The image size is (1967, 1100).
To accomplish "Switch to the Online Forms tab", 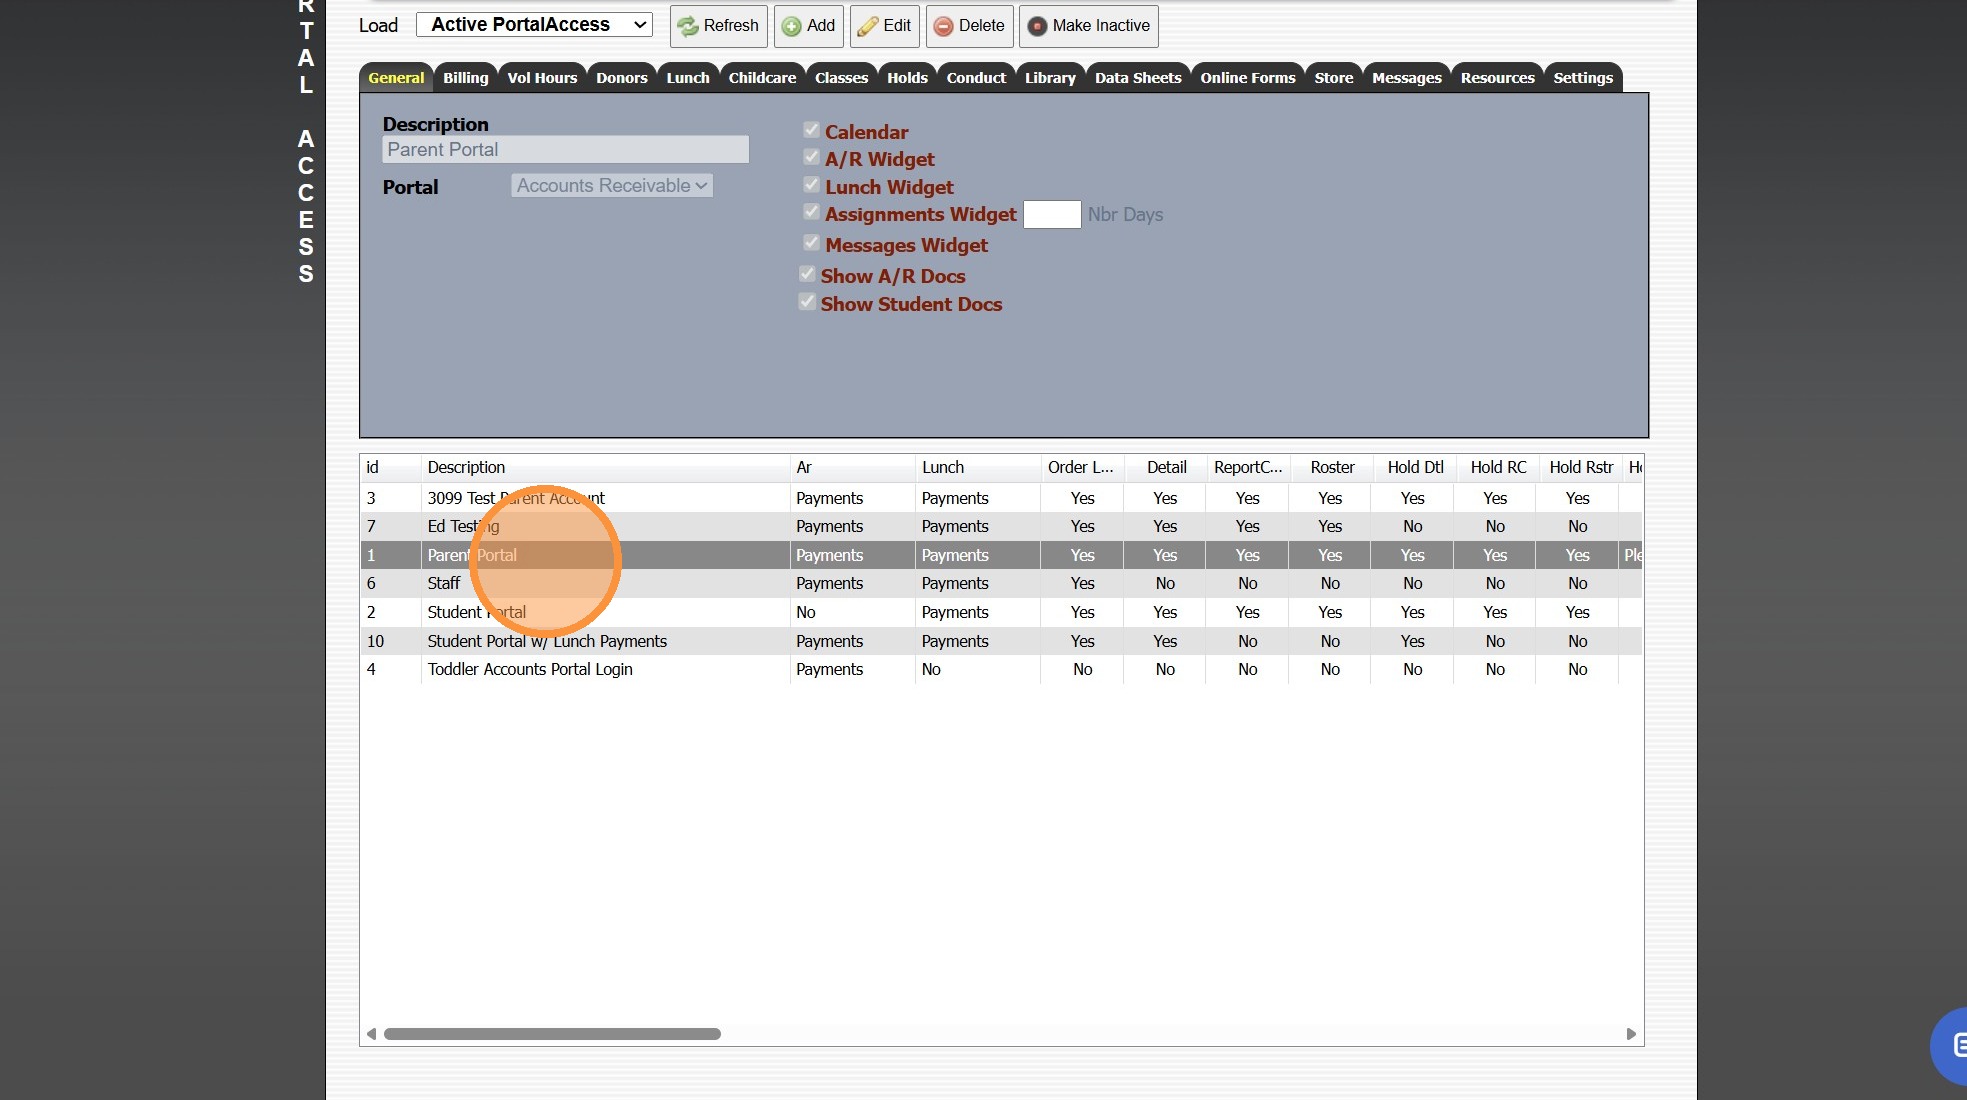I will coord(1247,78).
